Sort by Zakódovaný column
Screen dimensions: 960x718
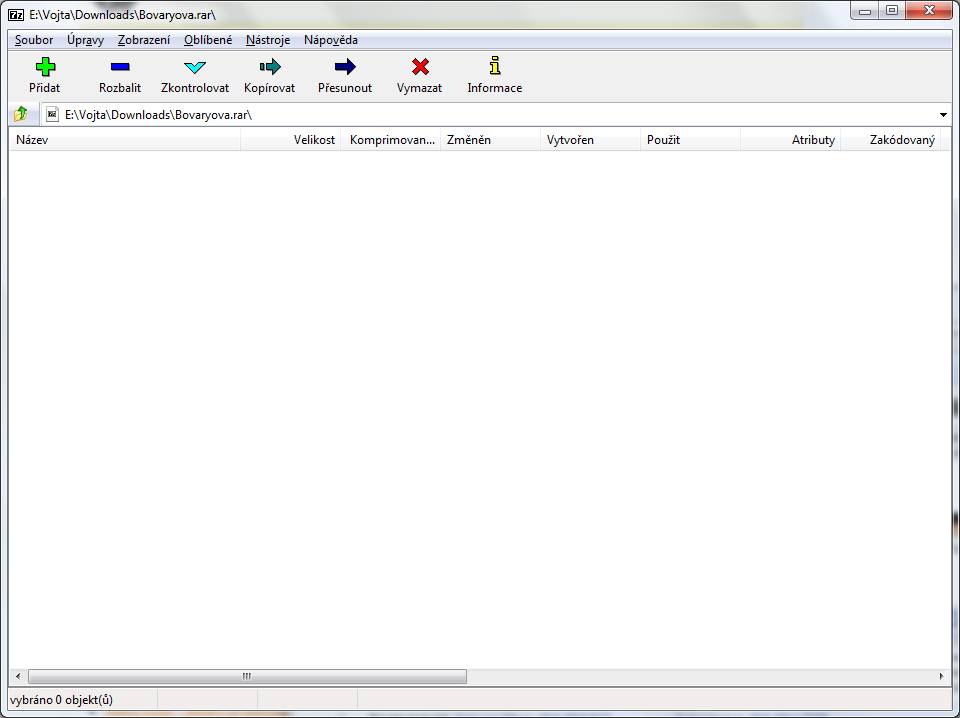[x=890, y=140]
